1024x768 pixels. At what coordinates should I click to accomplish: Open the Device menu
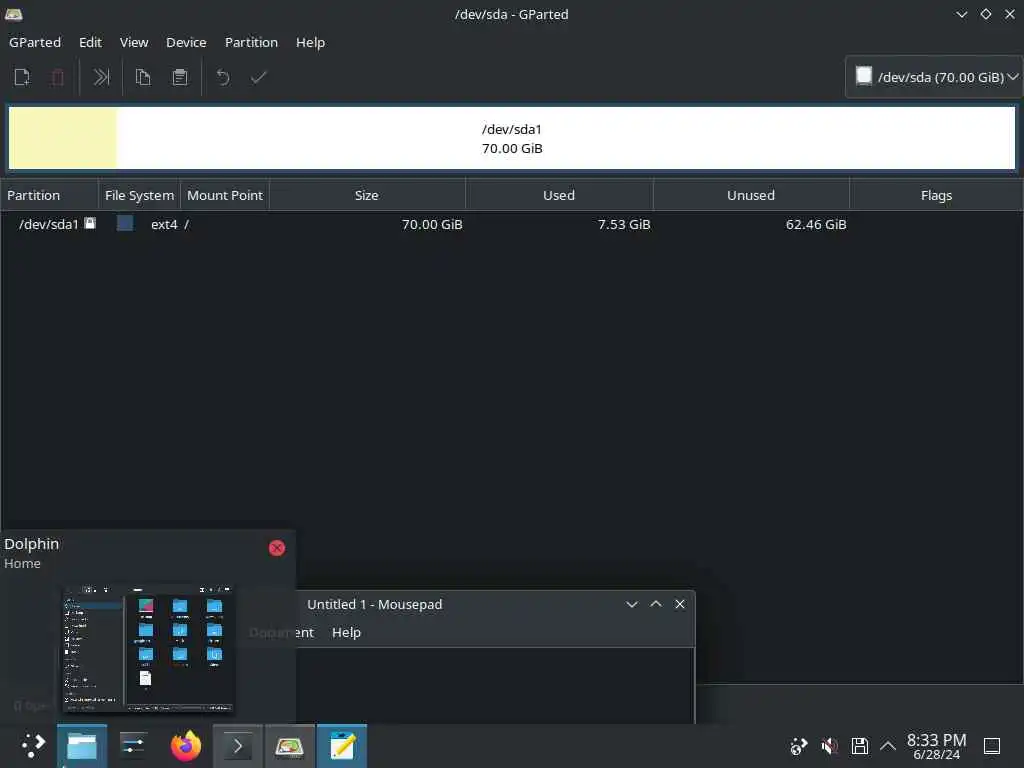tap(186, 42)
